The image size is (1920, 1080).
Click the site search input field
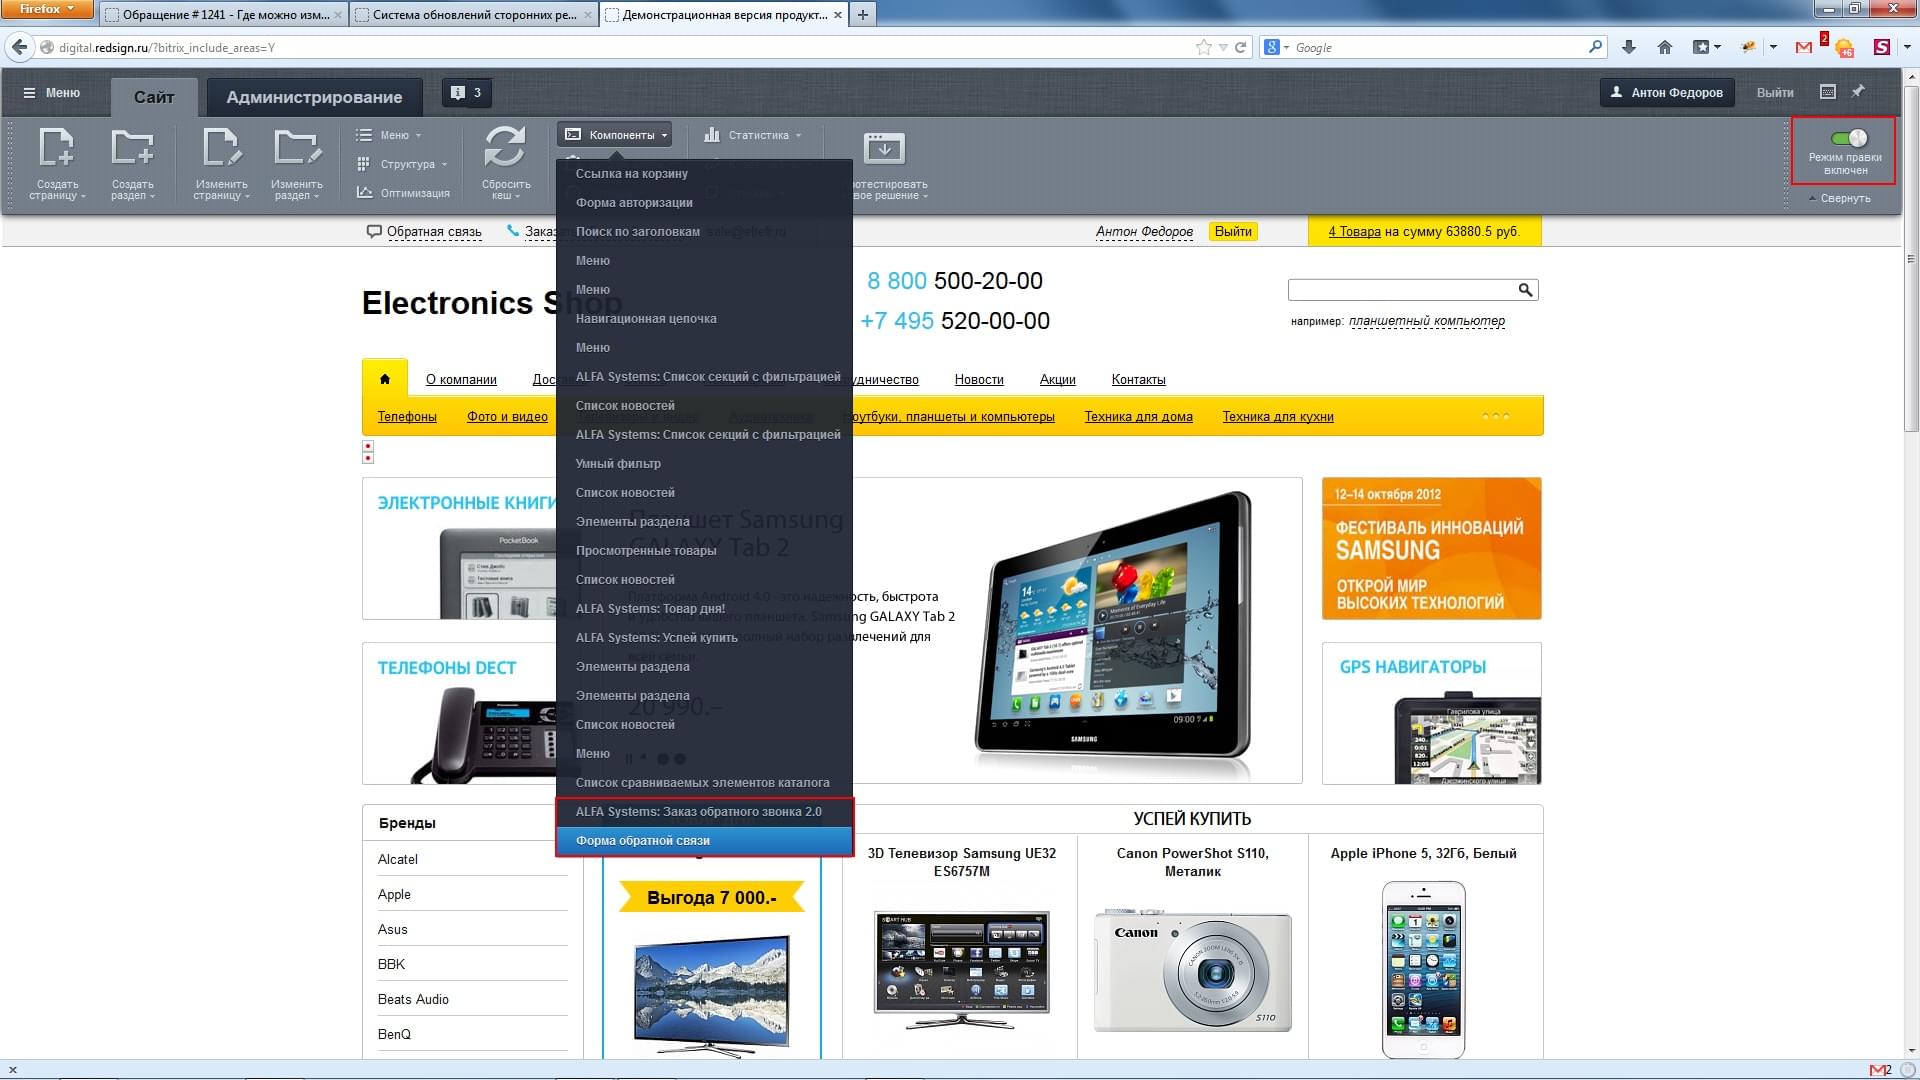[1402, 290]
